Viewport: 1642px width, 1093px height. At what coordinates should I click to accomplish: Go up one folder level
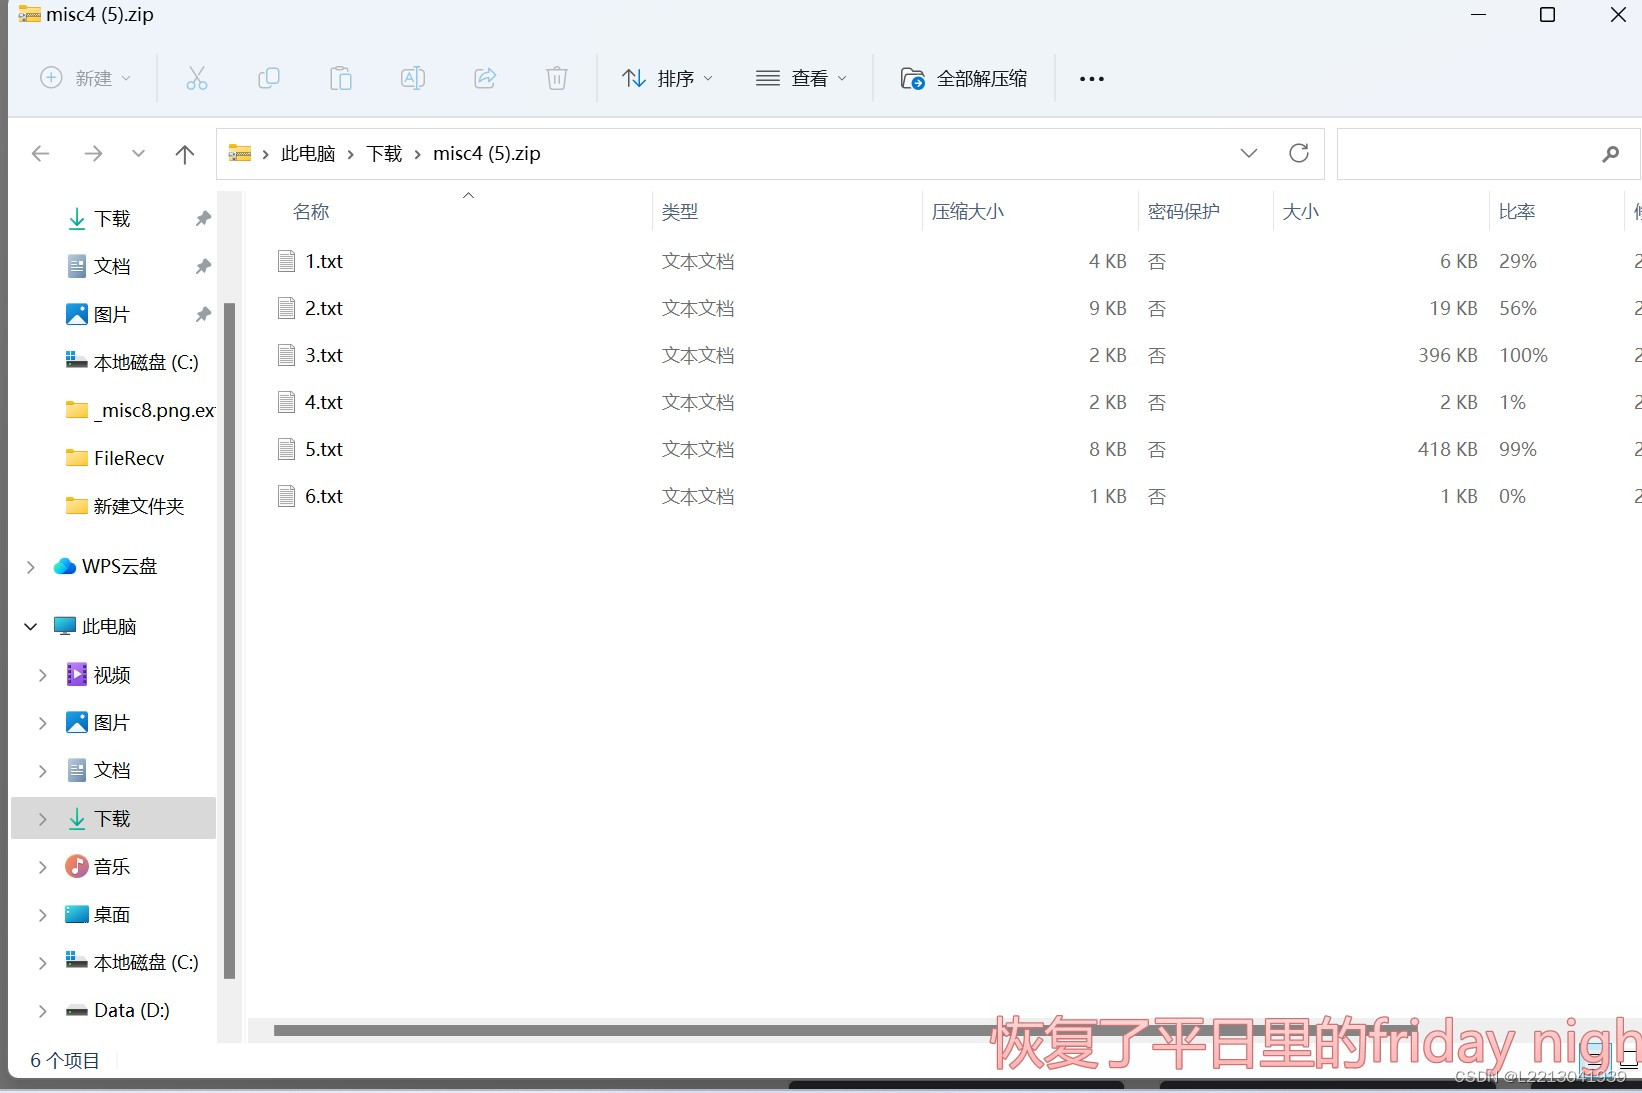(x=185, y=153)
